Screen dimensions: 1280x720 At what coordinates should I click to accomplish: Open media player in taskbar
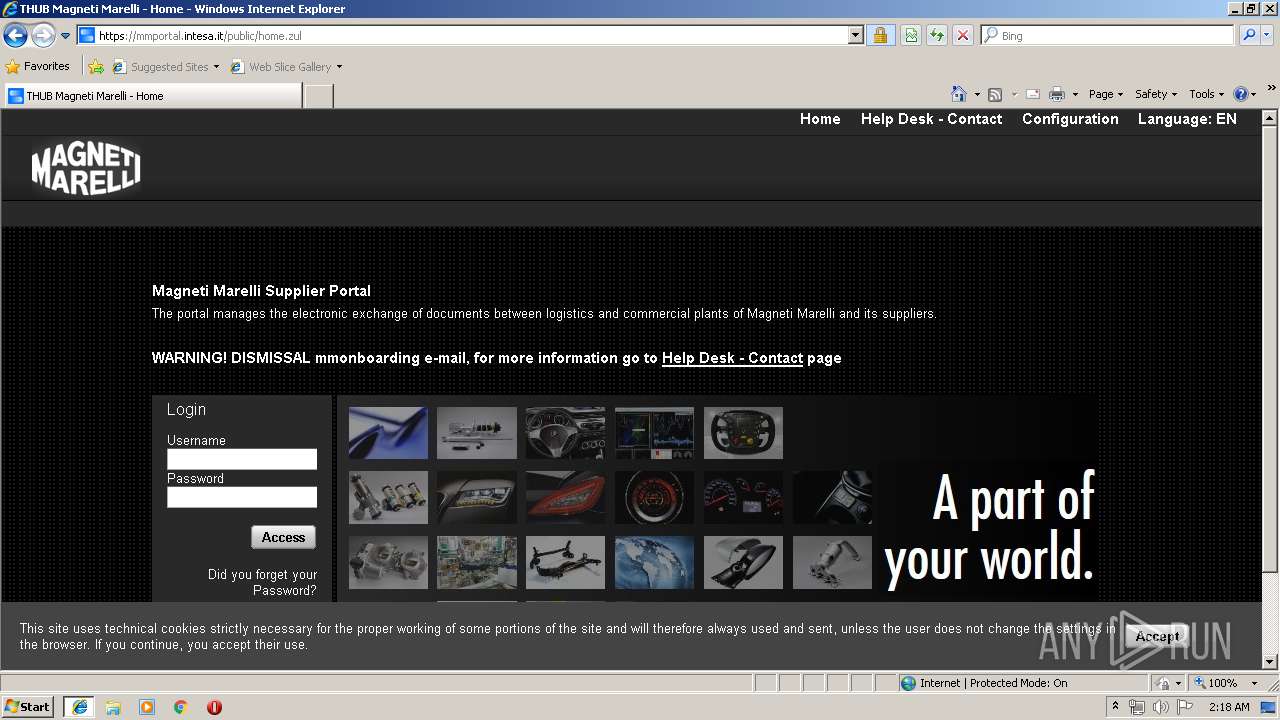point(147,707)
